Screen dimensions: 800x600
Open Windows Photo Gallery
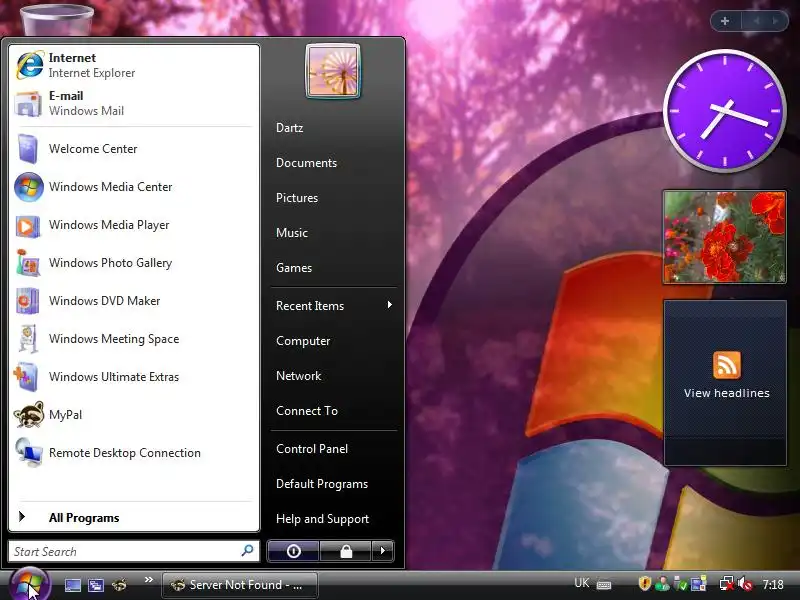coord(134,263)
